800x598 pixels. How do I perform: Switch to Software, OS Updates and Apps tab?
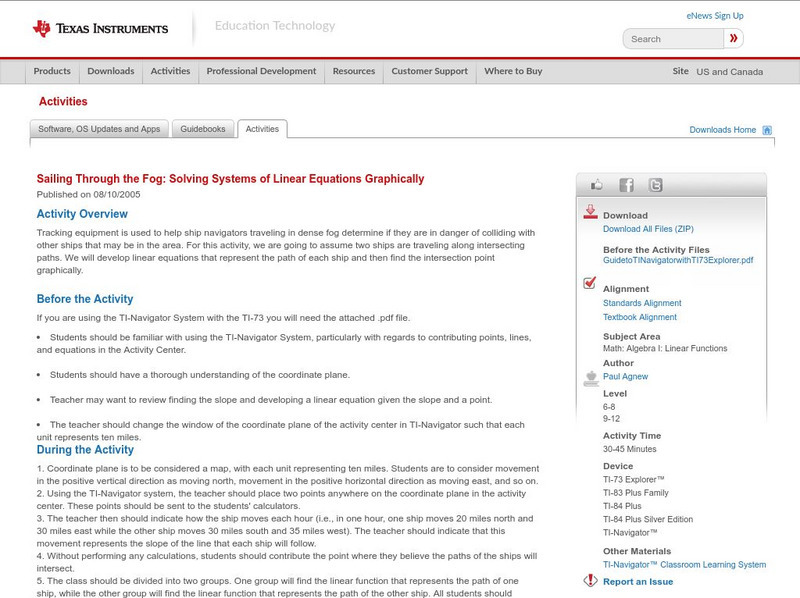(99, 129)
